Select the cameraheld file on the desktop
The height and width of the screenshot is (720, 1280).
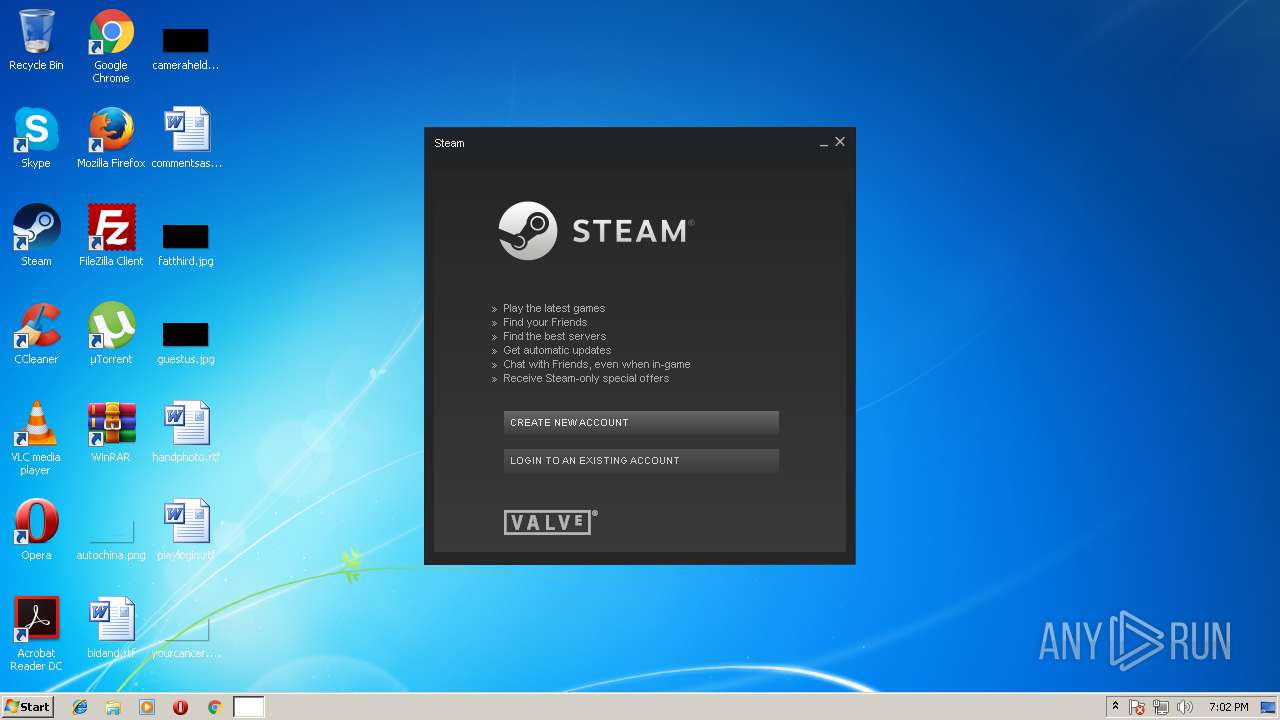(186, 46)
